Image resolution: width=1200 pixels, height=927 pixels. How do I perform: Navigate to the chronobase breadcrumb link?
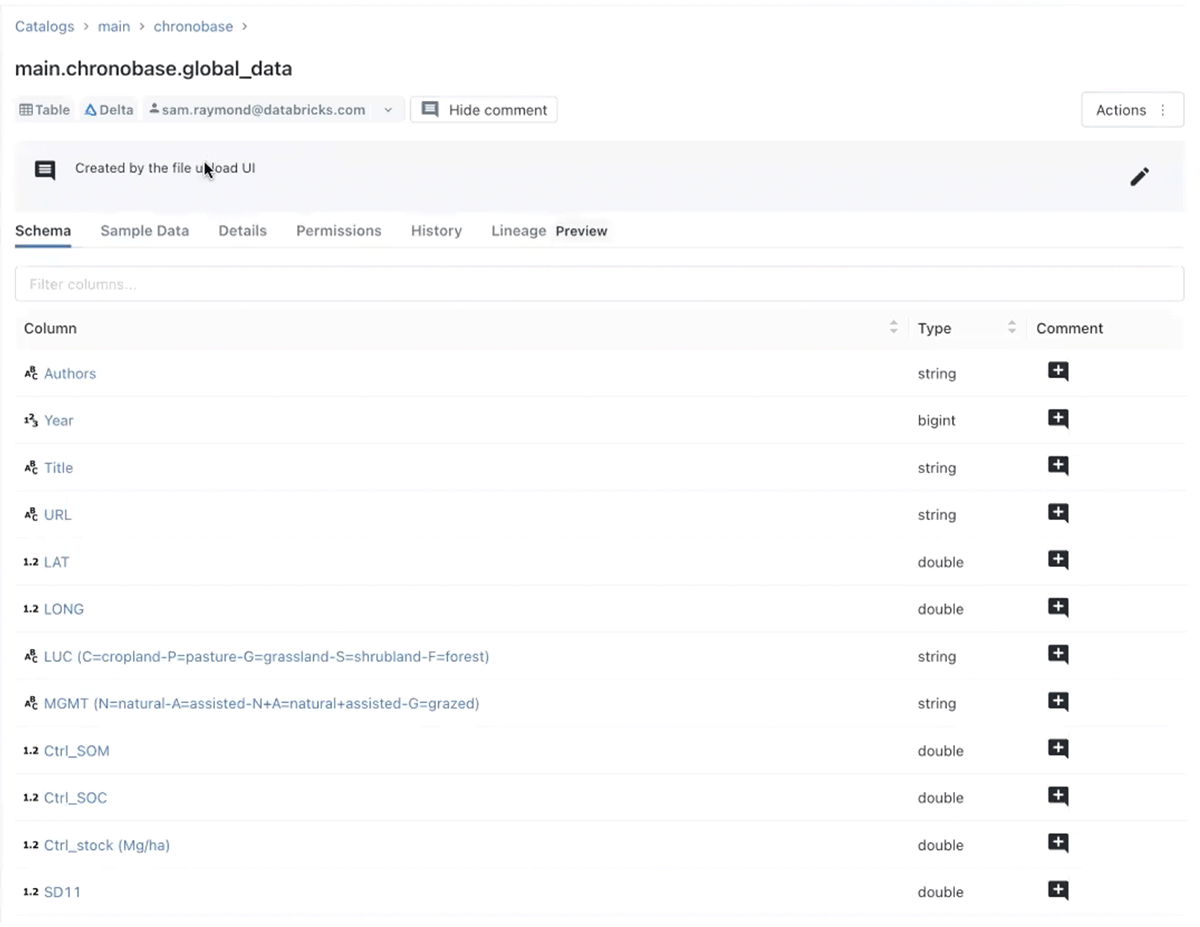tap(193, 27)
